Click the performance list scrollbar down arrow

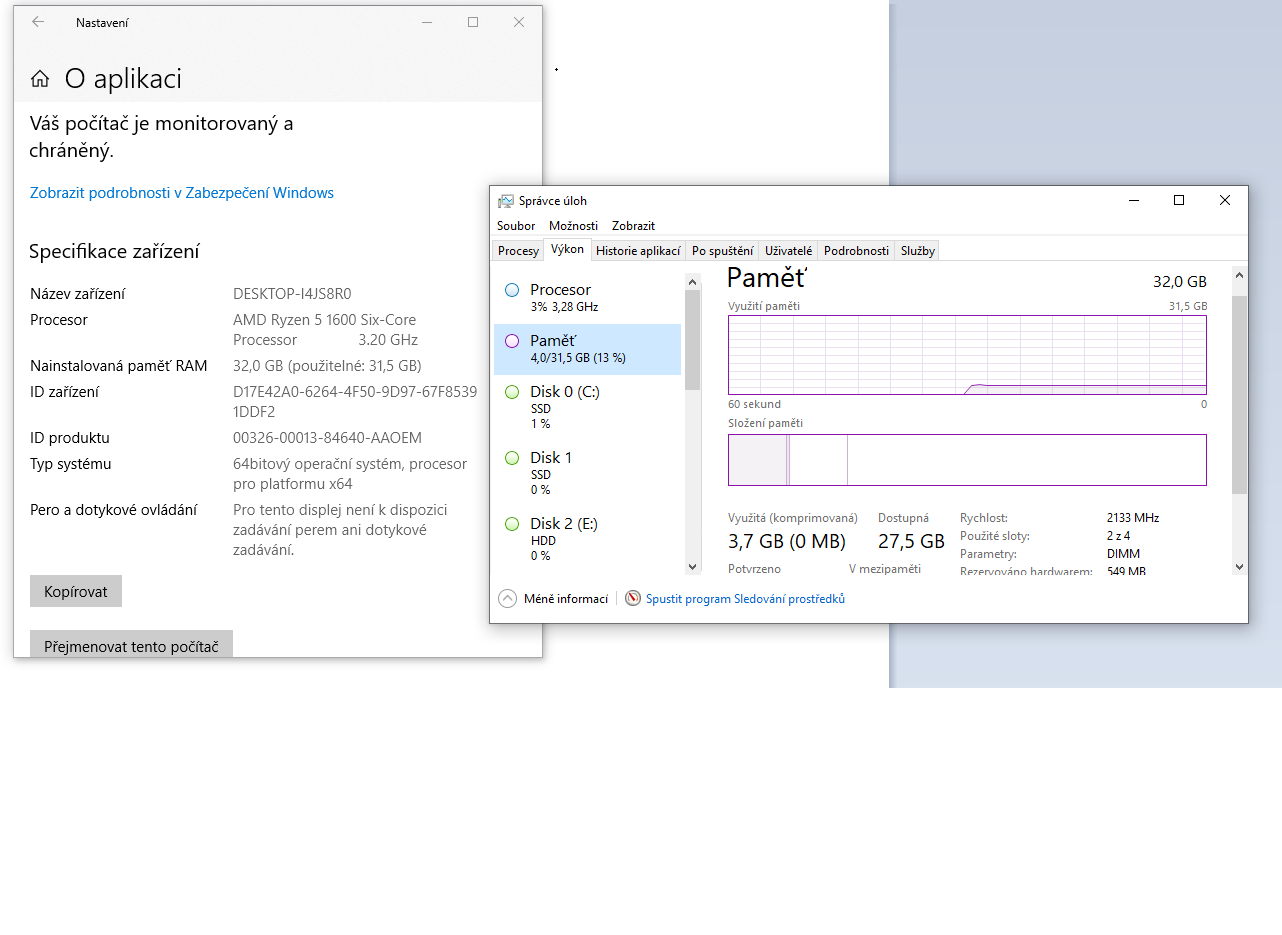click(x=692, y=567)
